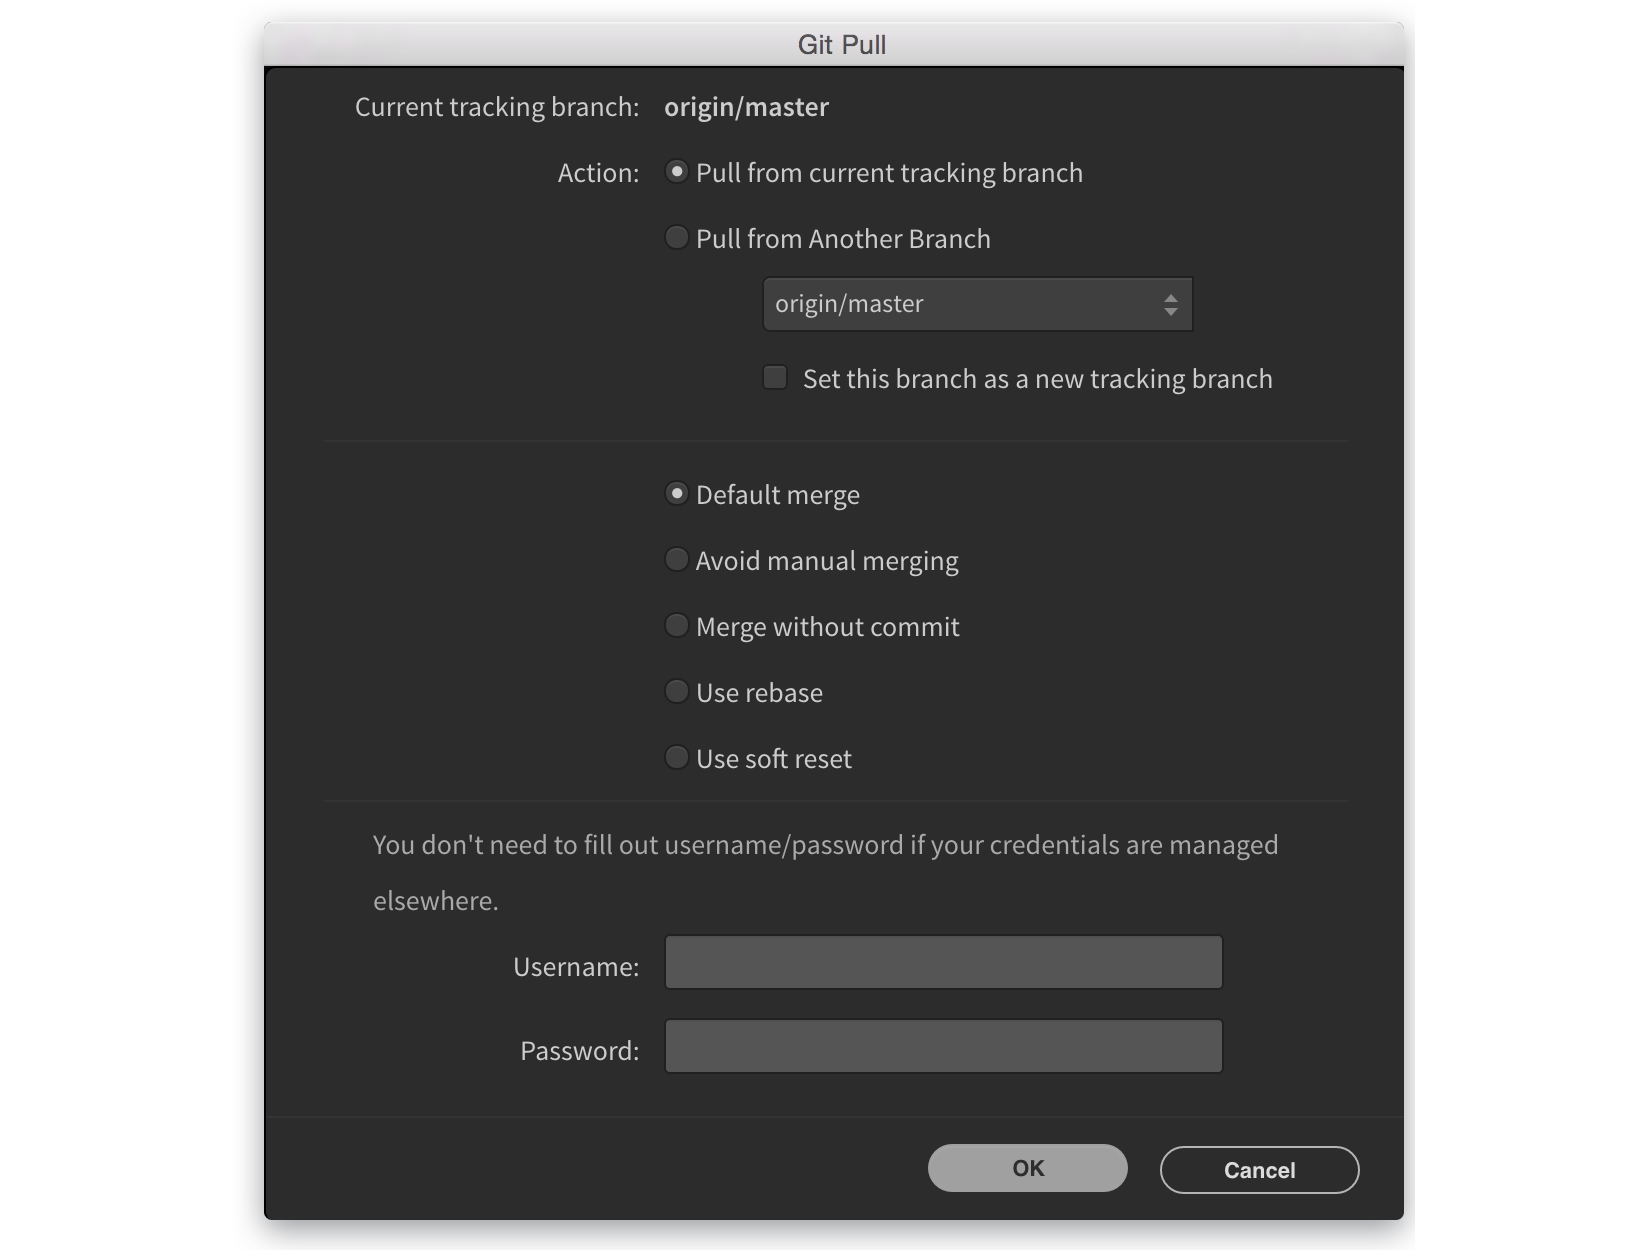
Task: Choose "Use soft reset"
Action: [x=677, y=757]
